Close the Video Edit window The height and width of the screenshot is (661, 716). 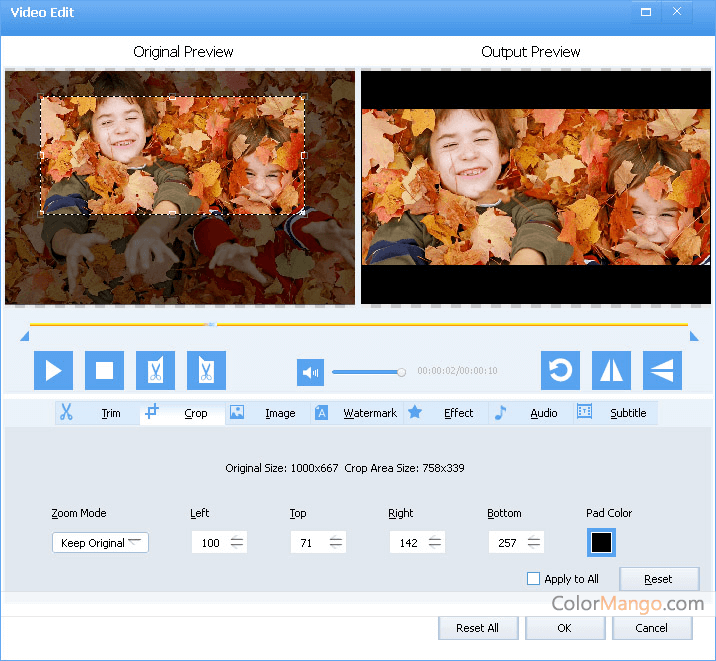pyautogui.click(x=677, y=12)
